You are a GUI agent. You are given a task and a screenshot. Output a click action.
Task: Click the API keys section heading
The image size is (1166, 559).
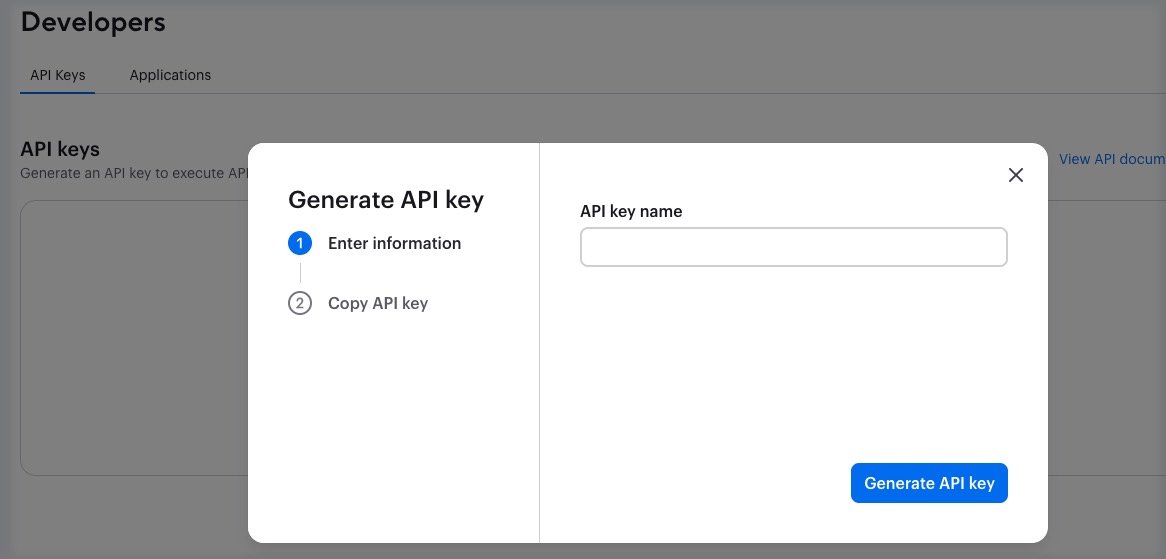59,149
